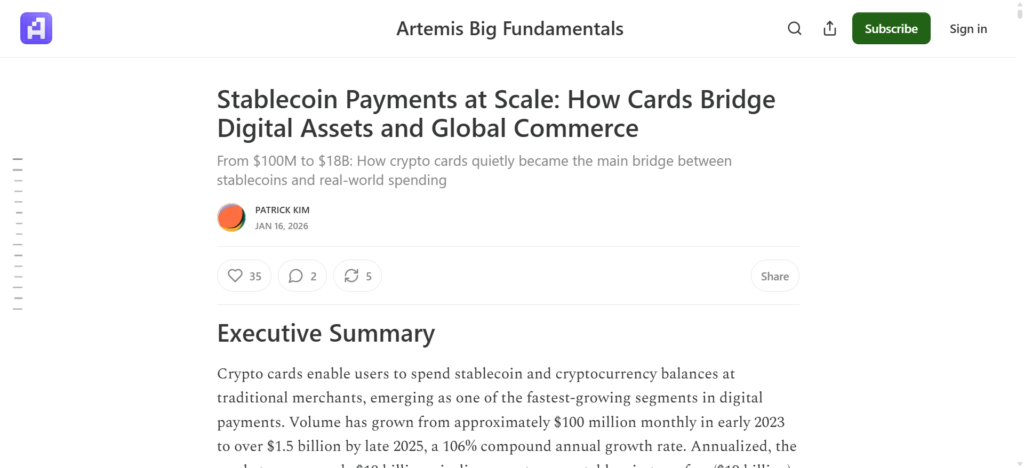Like the post via heart icon
The image size is (1024, 468).
(235, 276)
